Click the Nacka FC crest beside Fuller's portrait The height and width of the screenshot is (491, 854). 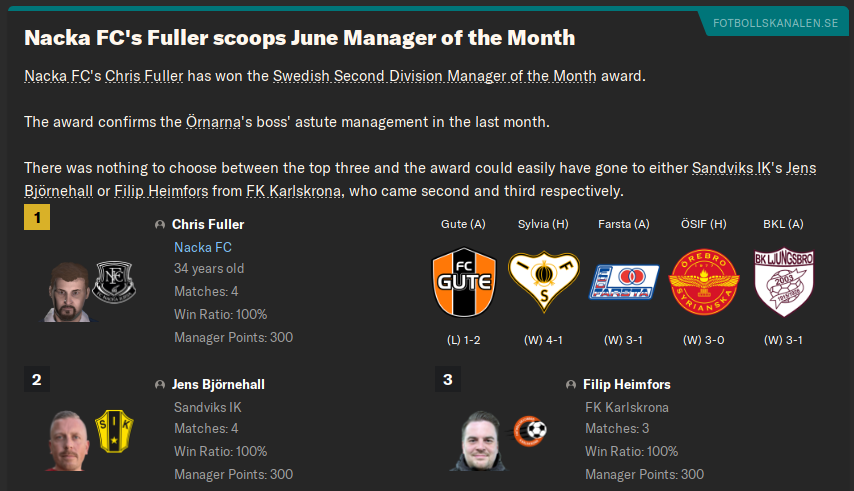114,281
